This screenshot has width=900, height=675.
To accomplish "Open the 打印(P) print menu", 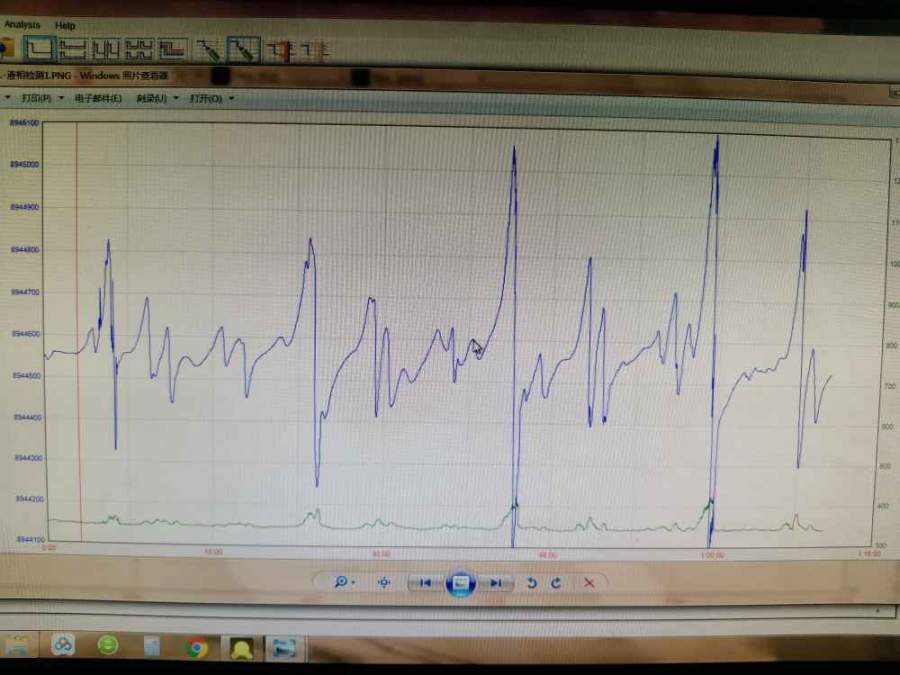I will point(37,98).
